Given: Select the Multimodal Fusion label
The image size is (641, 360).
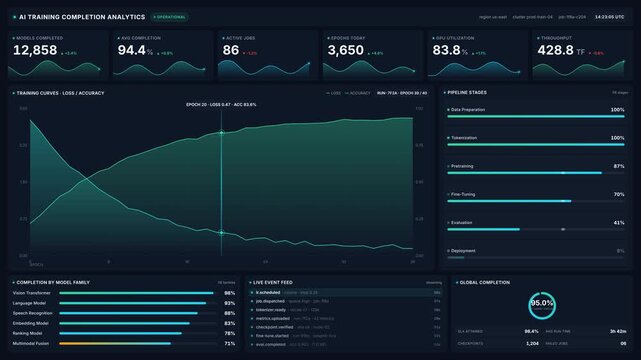Looking at the screenshot, I should (31, 344).
